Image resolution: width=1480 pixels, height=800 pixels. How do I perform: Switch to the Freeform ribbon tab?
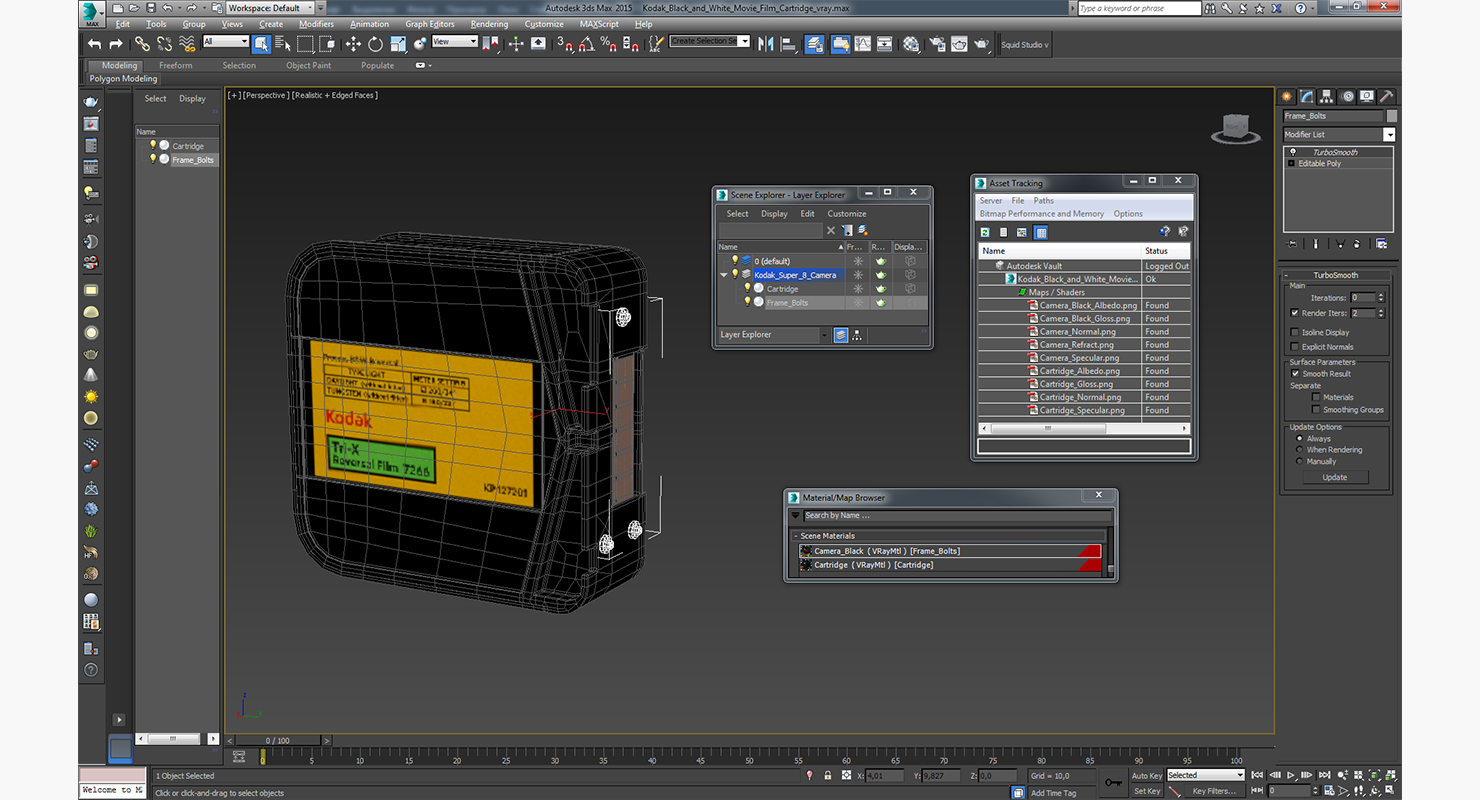point(176,66)
